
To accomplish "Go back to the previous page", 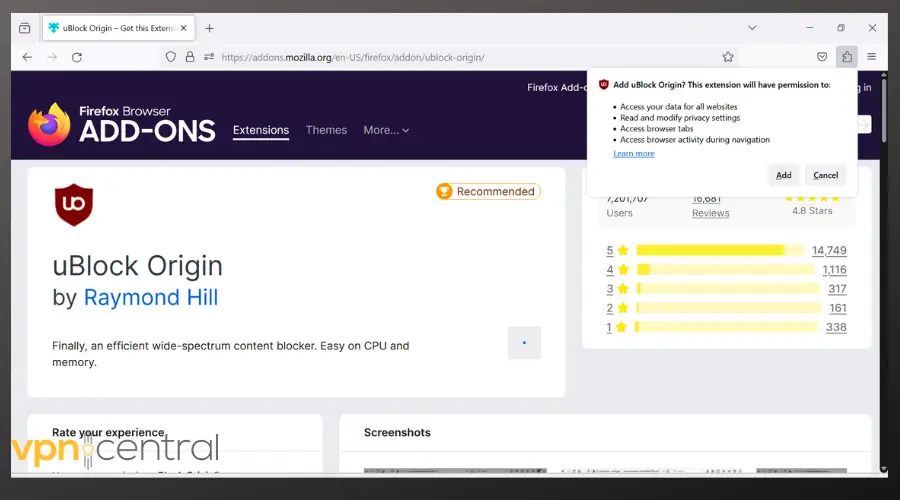I will pyautogui.click(x=27, y=57).
